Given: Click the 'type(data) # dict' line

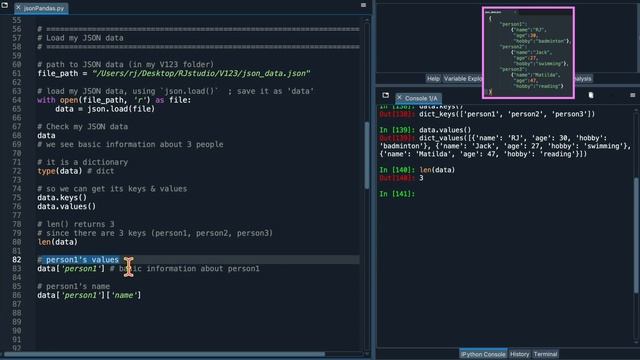Looking at the screenshot, I should [x=76, y=171].
